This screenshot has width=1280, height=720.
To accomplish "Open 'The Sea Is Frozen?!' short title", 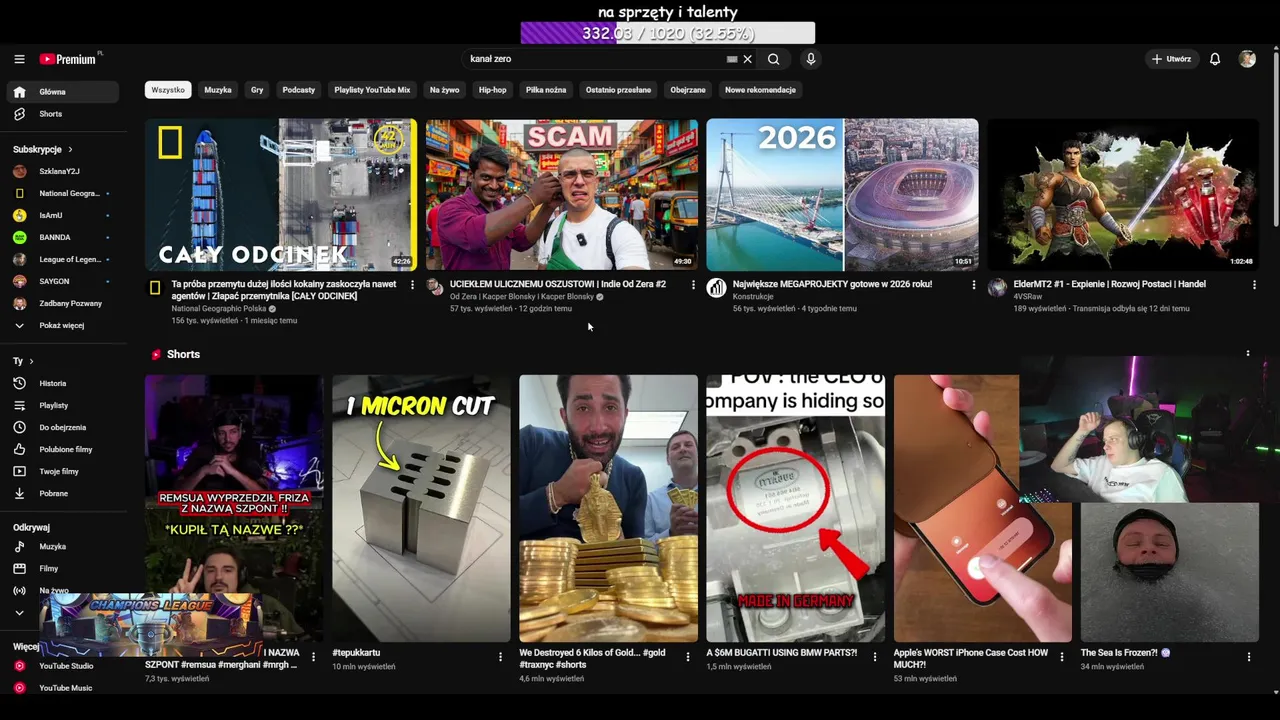I will coord(1124,653).
